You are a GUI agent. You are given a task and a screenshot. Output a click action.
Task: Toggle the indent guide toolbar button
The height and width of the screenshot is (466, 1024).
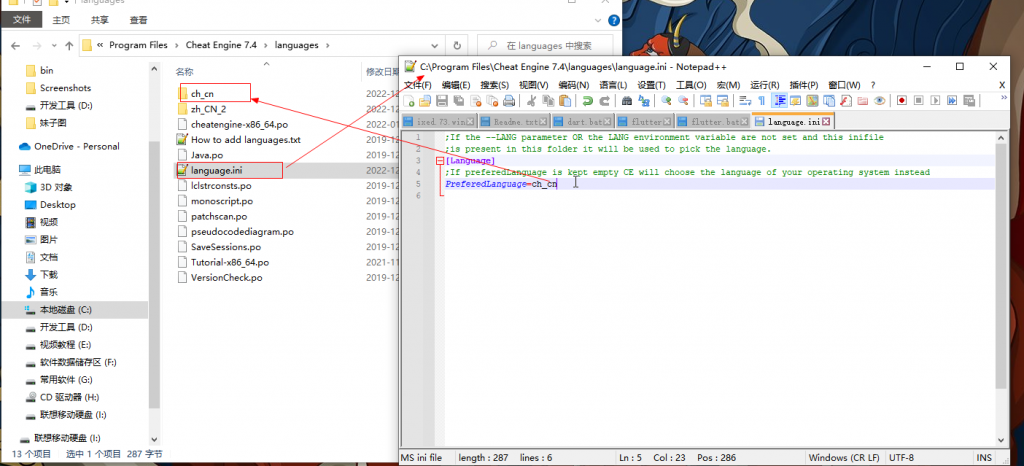[x=778, y=101]
